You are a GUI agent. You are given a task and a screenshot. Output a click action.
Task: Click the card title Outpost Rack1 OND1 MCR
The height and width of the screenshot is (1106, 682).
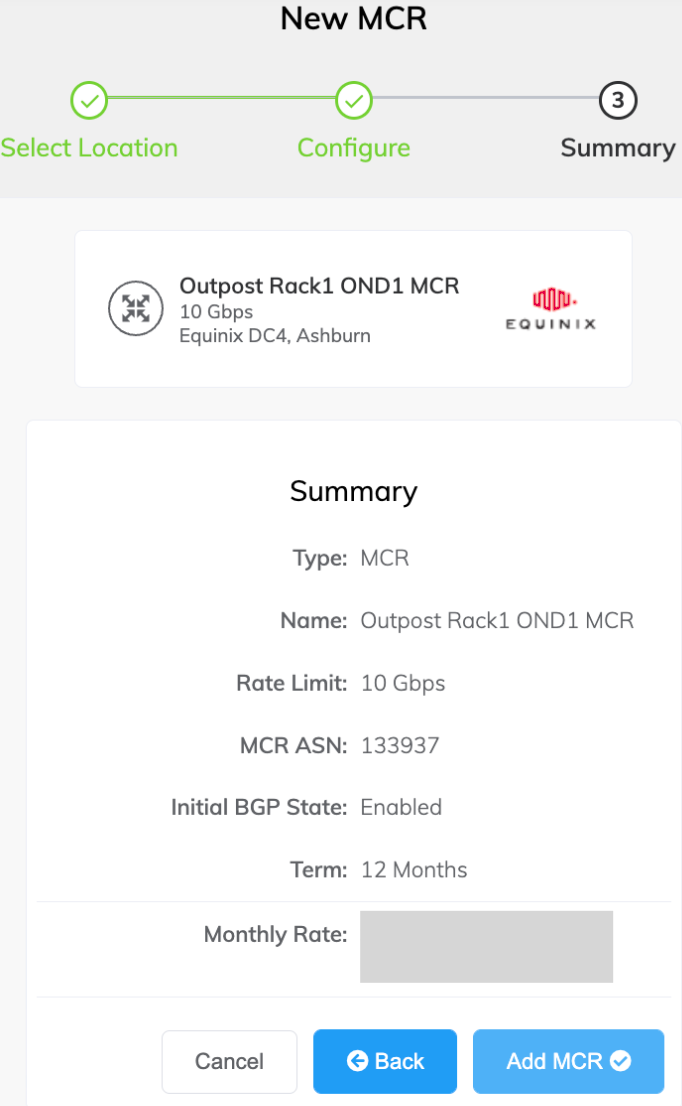319,286
